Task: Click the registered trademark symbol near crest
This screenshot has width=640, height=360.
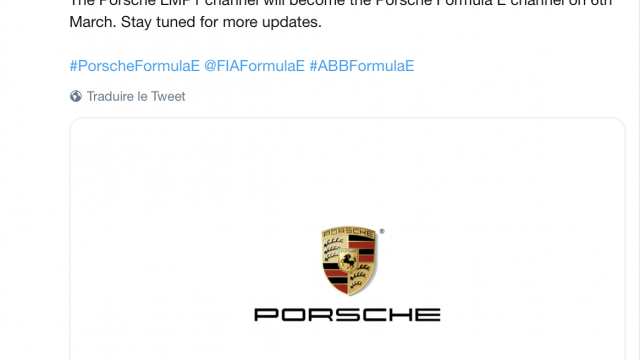Action: coord(382,231)
